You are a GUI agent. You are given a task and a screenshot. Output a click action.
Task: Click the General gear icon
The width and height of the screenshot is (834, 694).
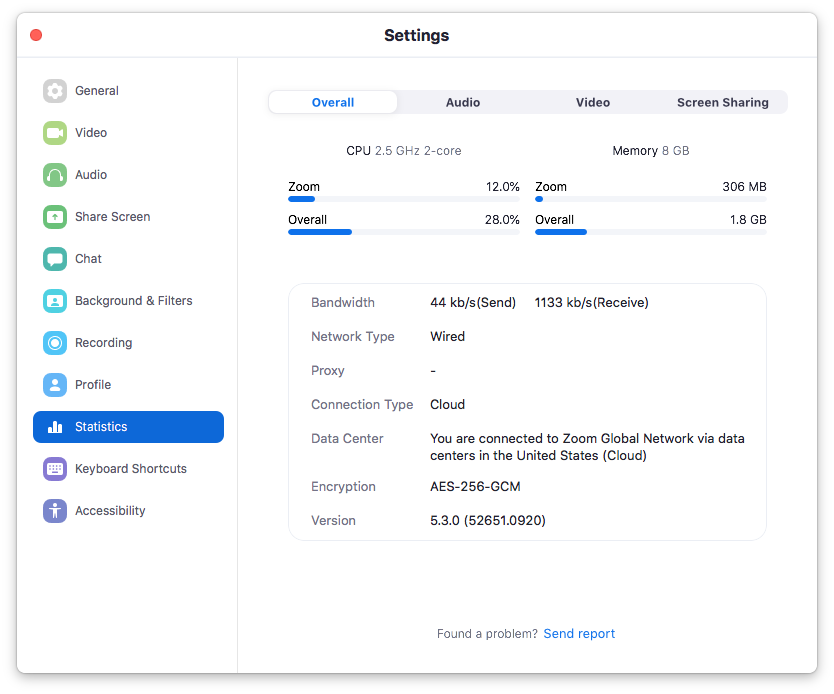coord(55,91)
